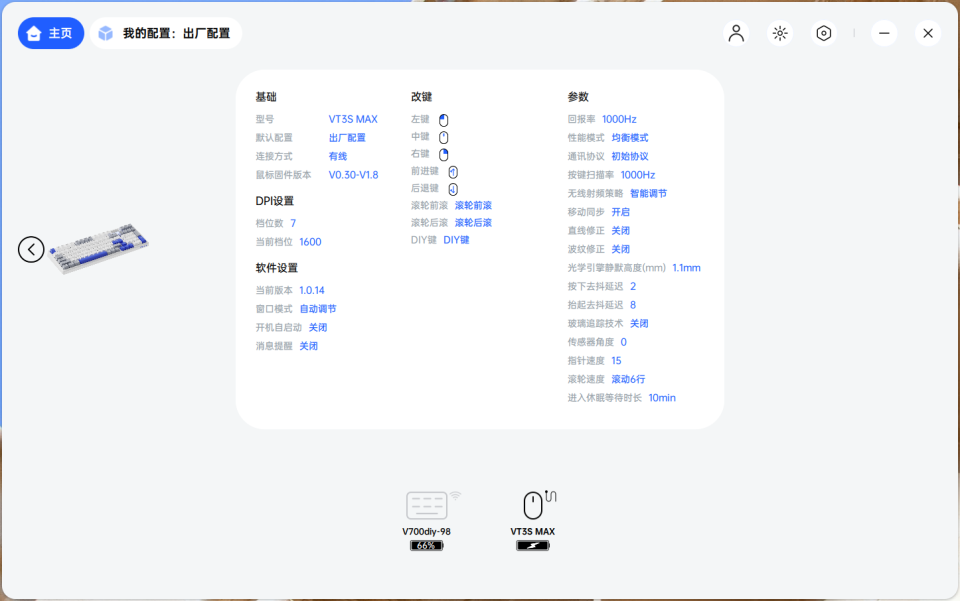This screenshot has width=960, height=601.
Task: Select the V700diy-98 keyboard device icon
Action: pos(427,505)
